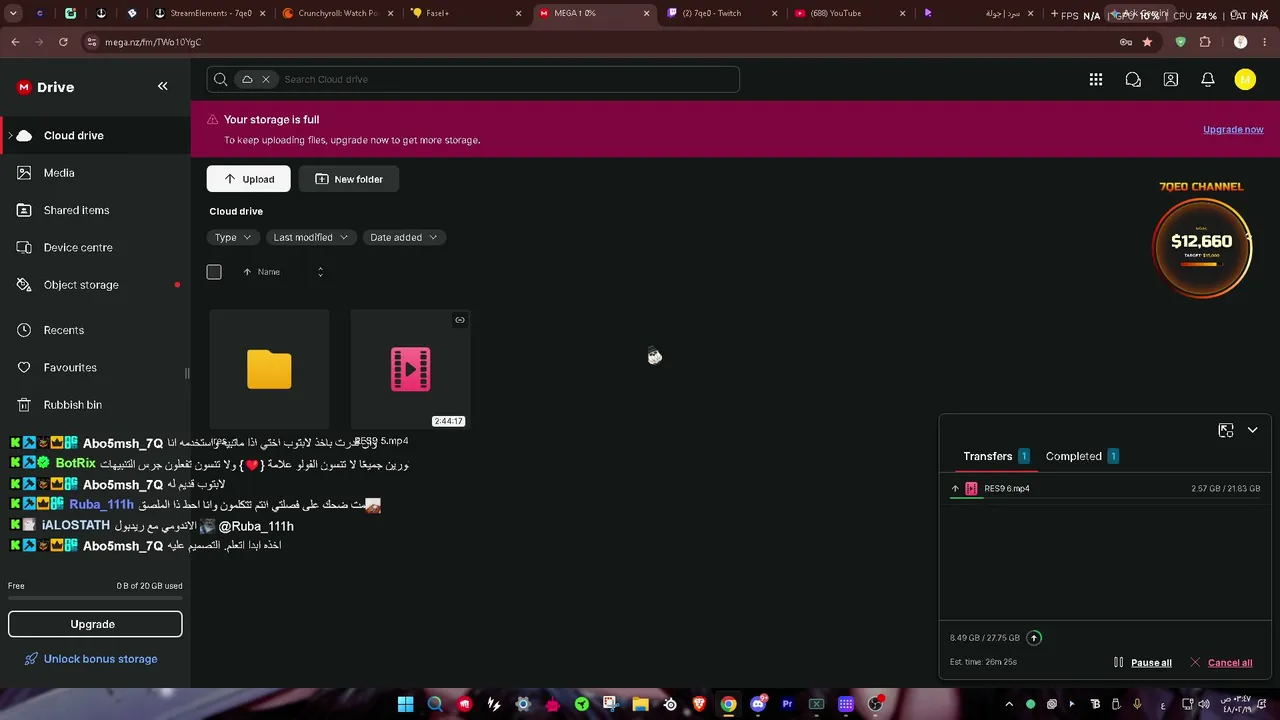Collapse the MEGA sidebar with the double-chevron icon
Screen dimensions: 1280x720
pyautogui.click(x=163, y=86)
